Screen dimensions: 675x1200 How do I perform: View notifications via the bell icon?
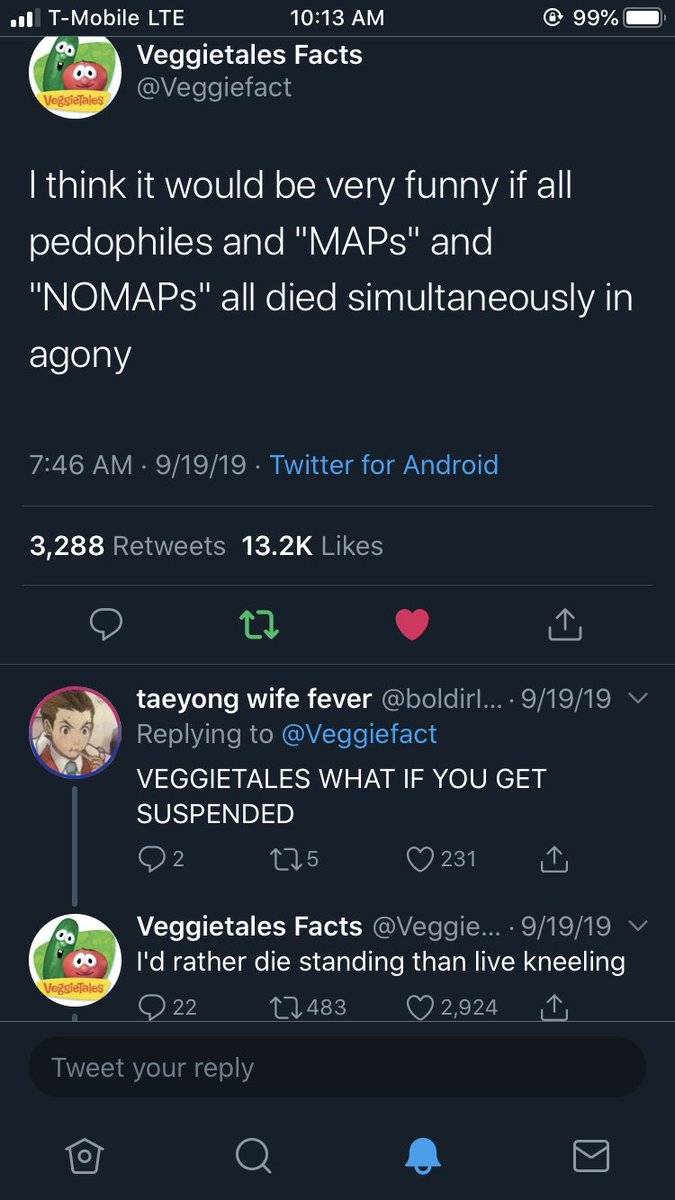[422, 1156]
